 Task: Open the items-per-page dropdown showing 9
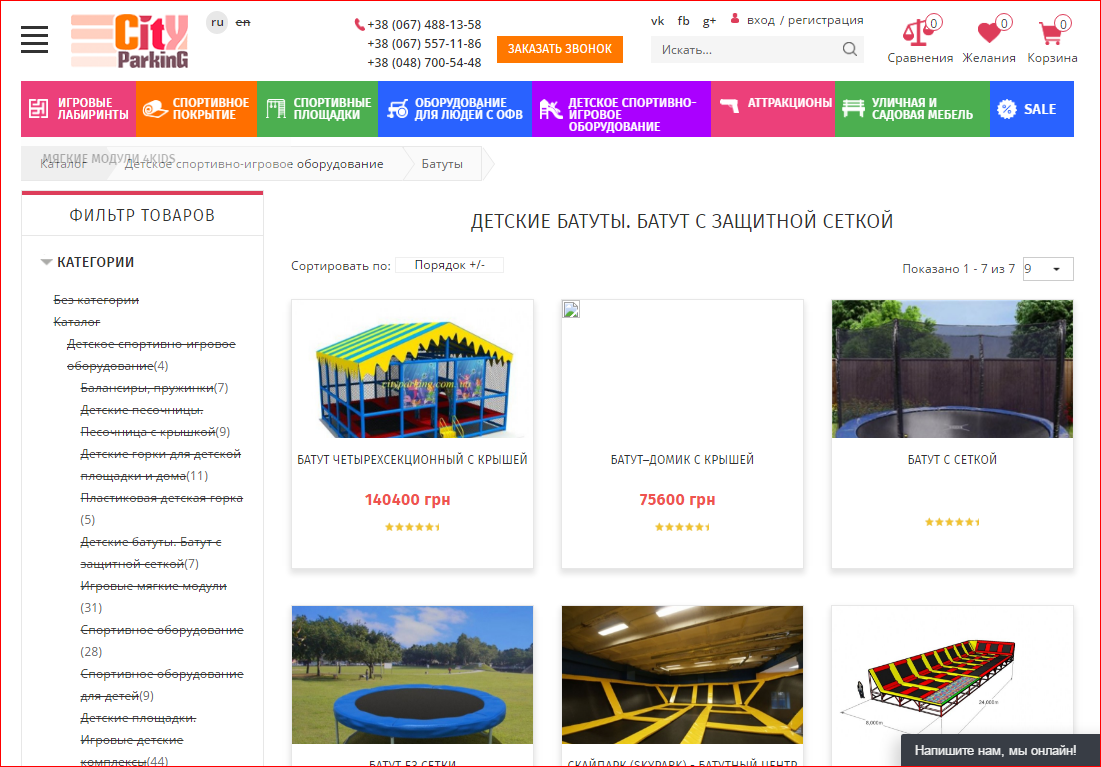pyautogui.click(x=1048, y=268)
